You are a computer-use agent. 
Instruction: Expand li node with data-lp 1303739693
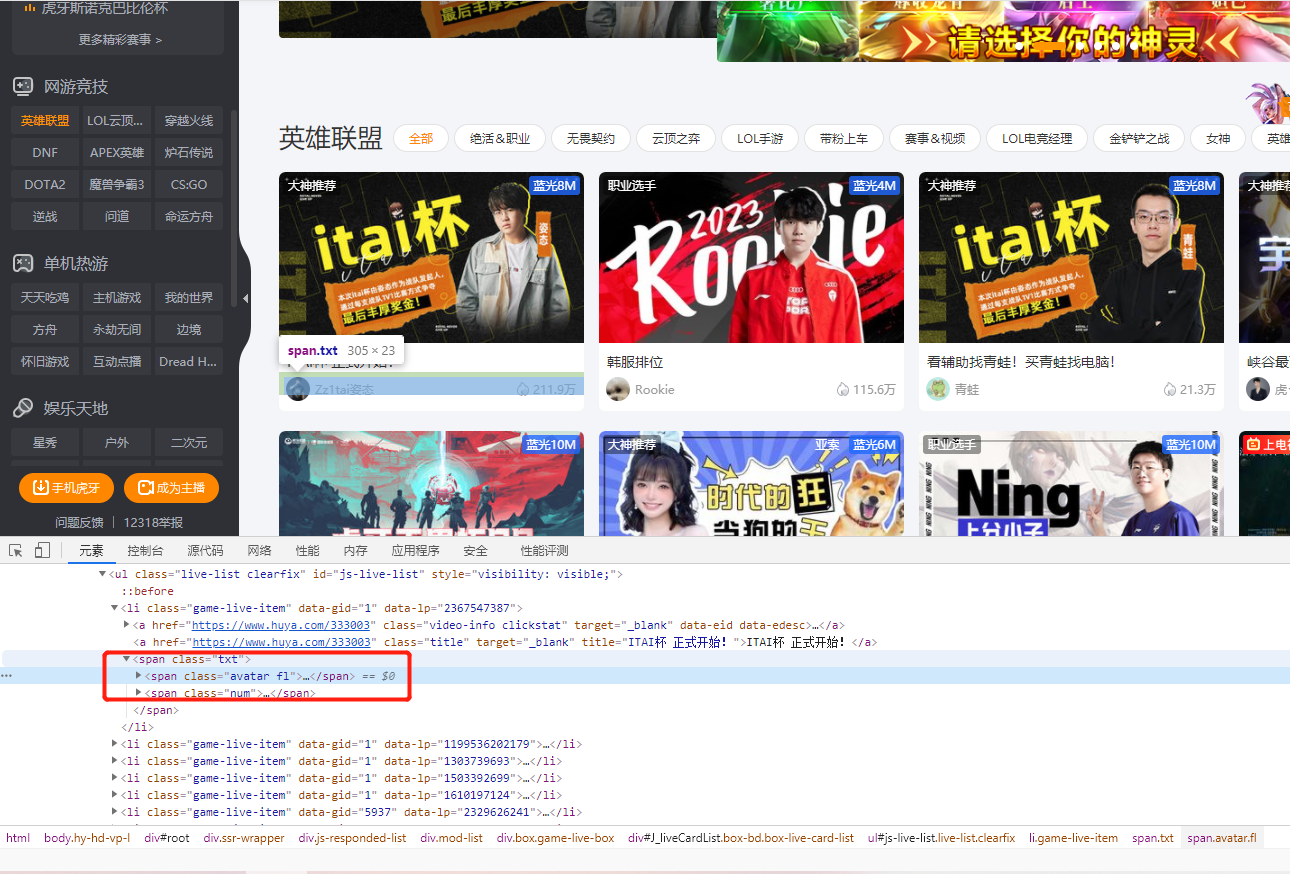click(x=114, y=761)
